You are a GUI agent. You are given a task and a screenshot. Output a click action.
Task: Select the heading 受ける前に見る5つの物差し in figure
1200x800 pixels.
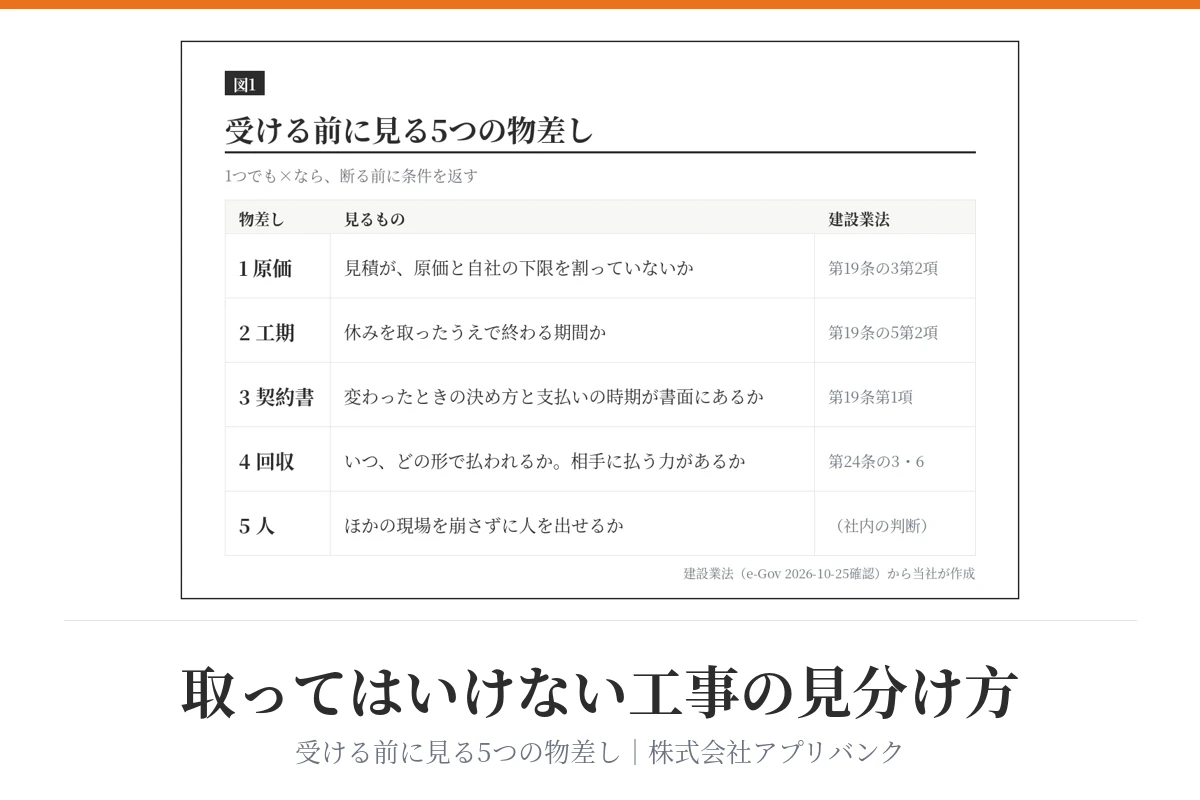(410, 131)
